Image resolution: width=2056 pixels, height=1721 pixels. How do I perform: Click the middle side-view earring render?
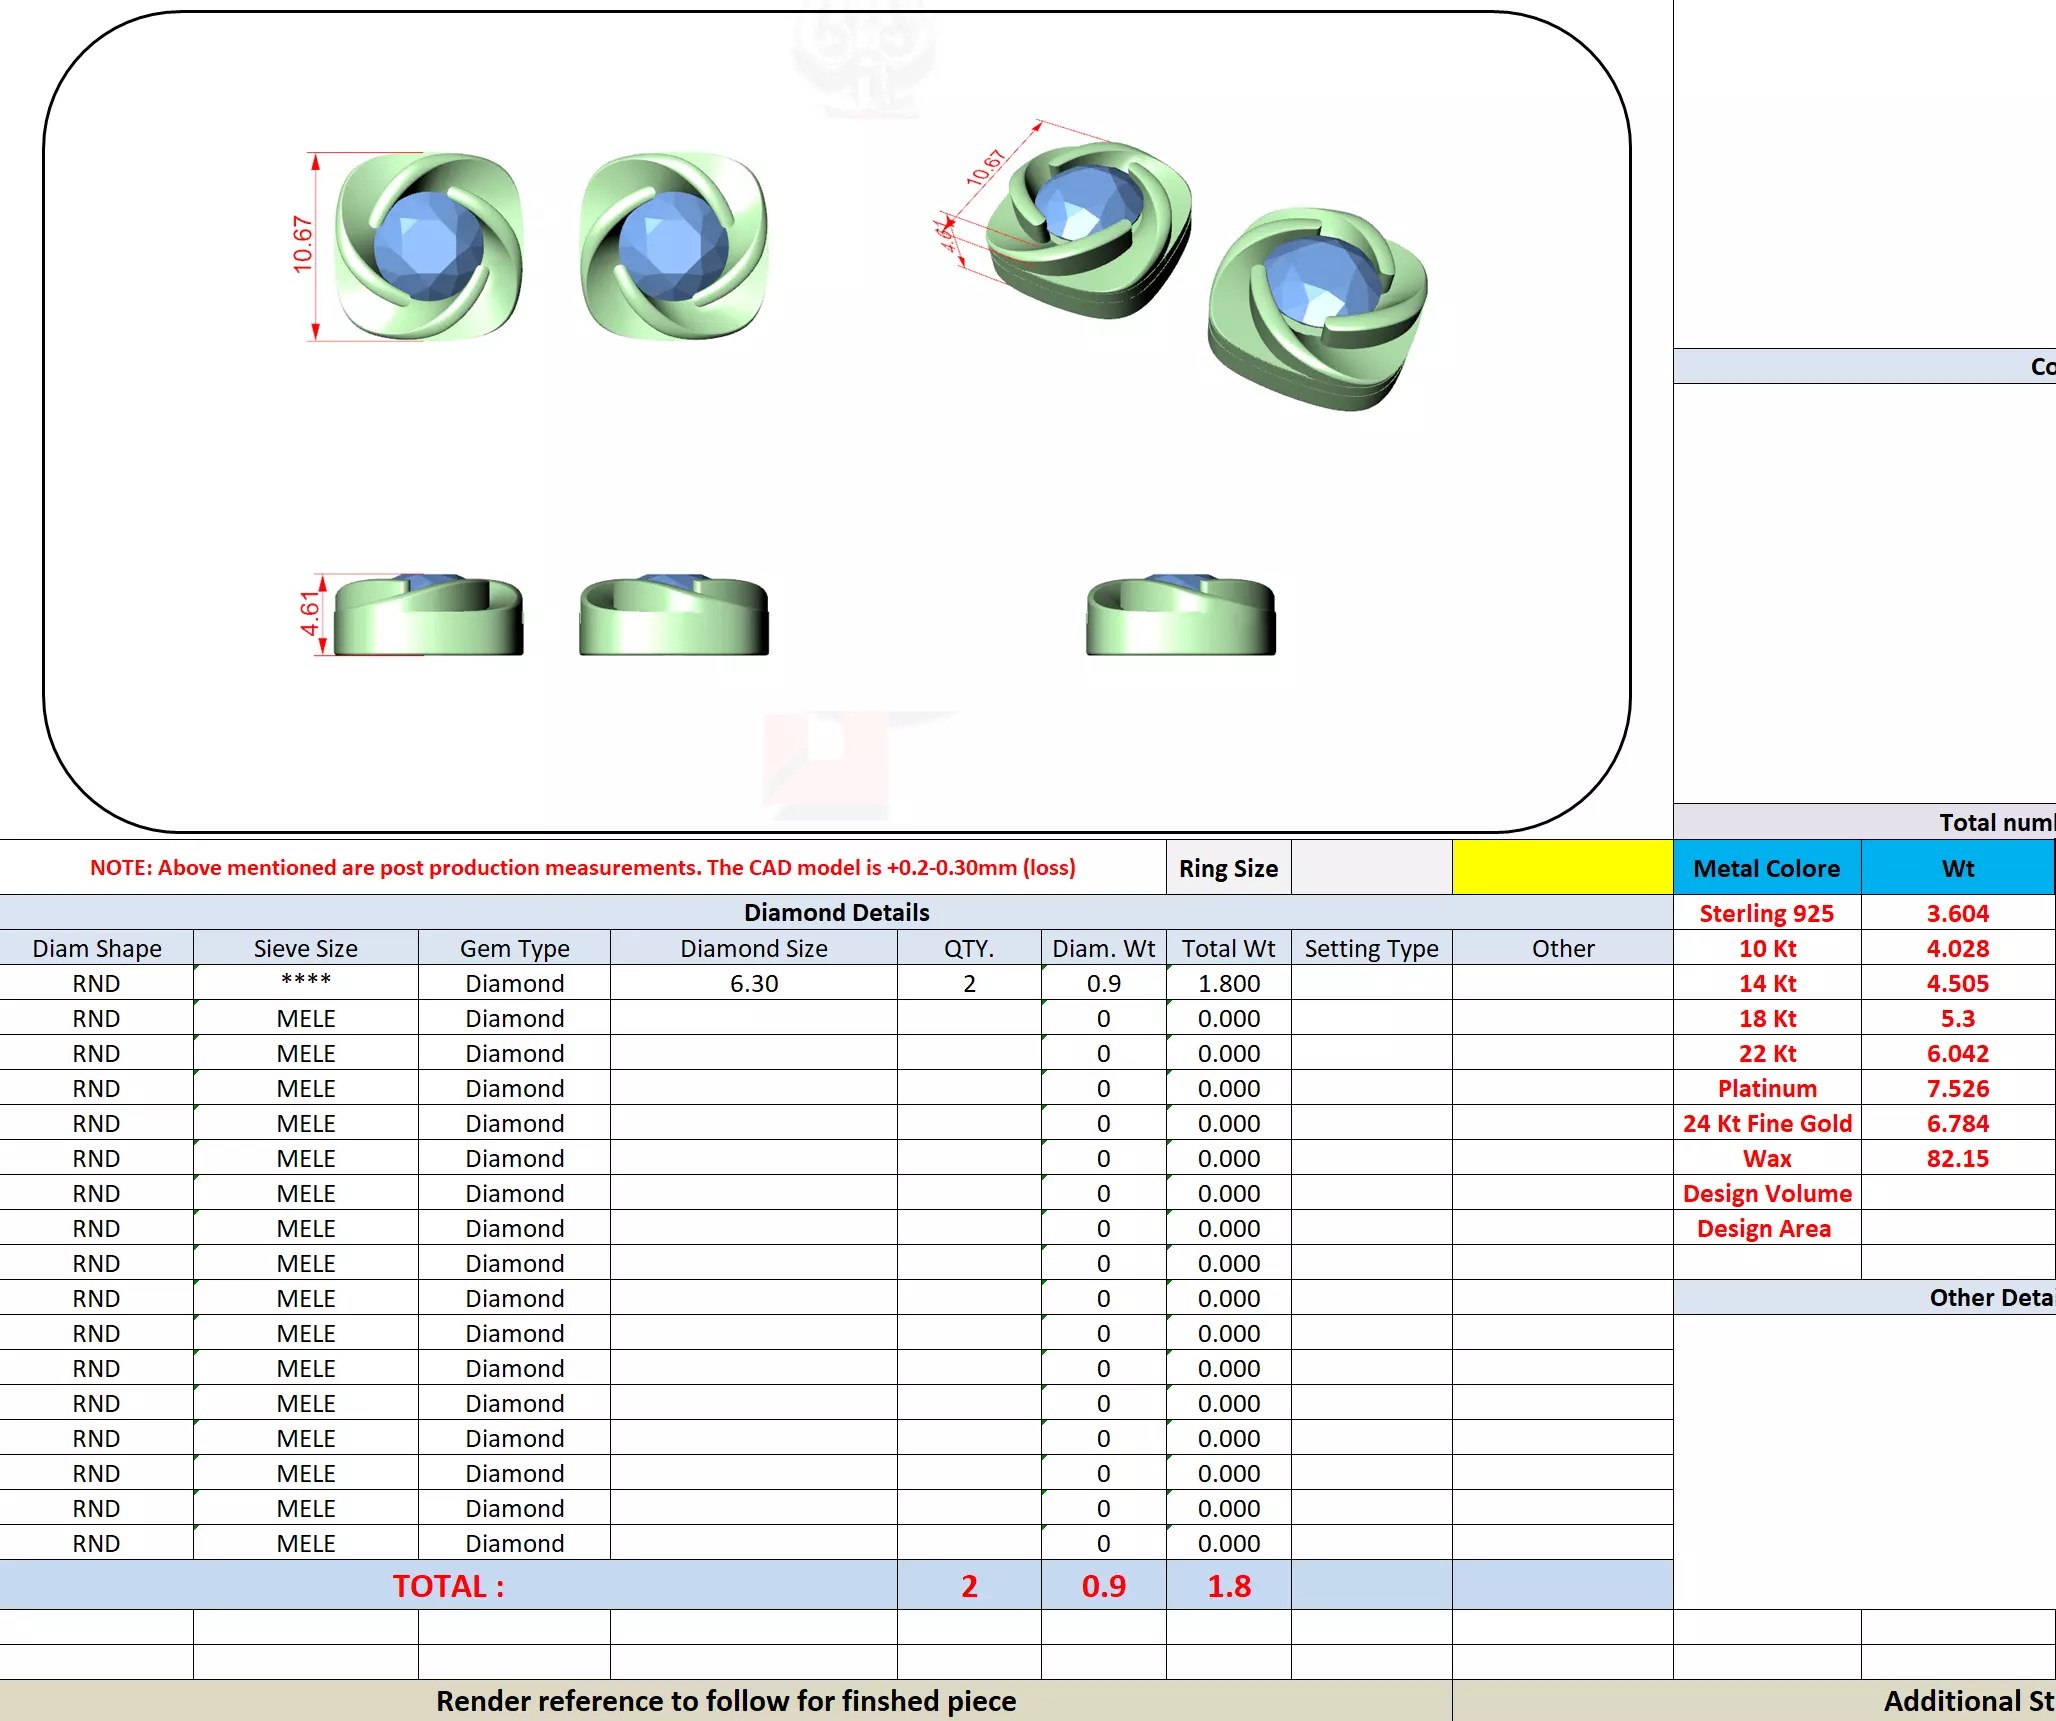tap(674, 615)
